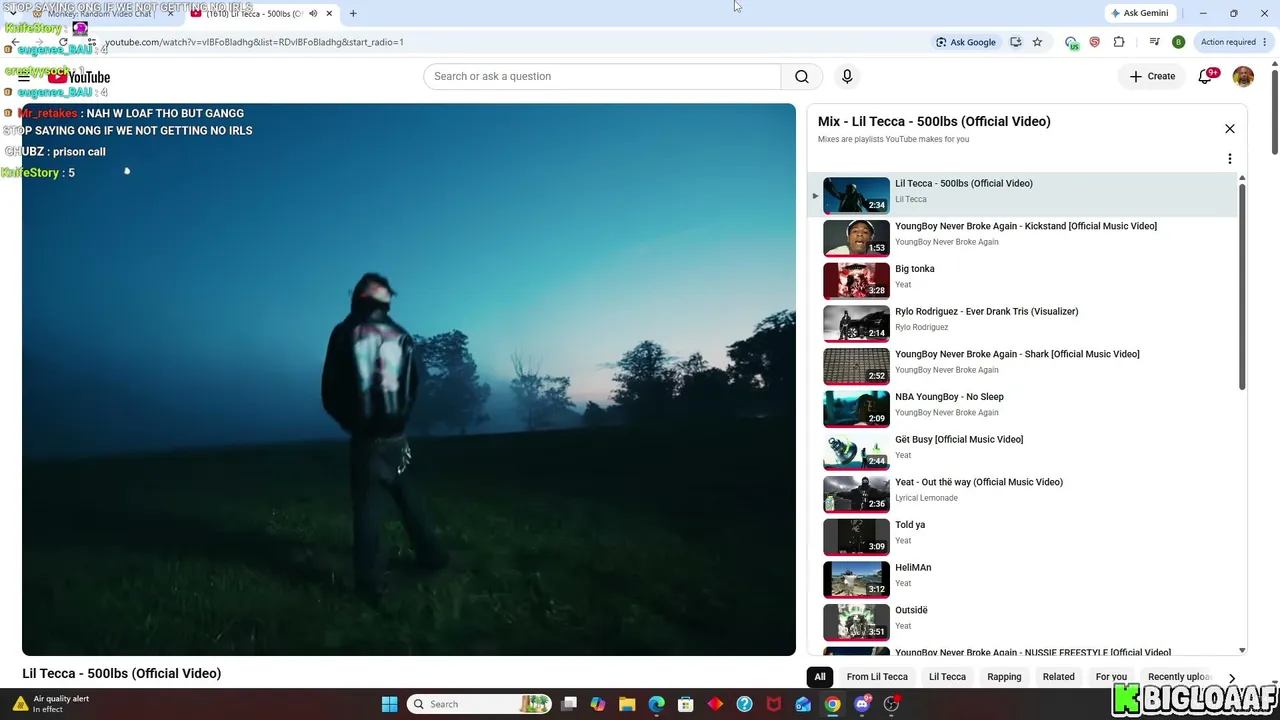The width and height of the screenshot is (1280, 720).
Task: Open the Outsidë video thumbnail
Action: 856,623
